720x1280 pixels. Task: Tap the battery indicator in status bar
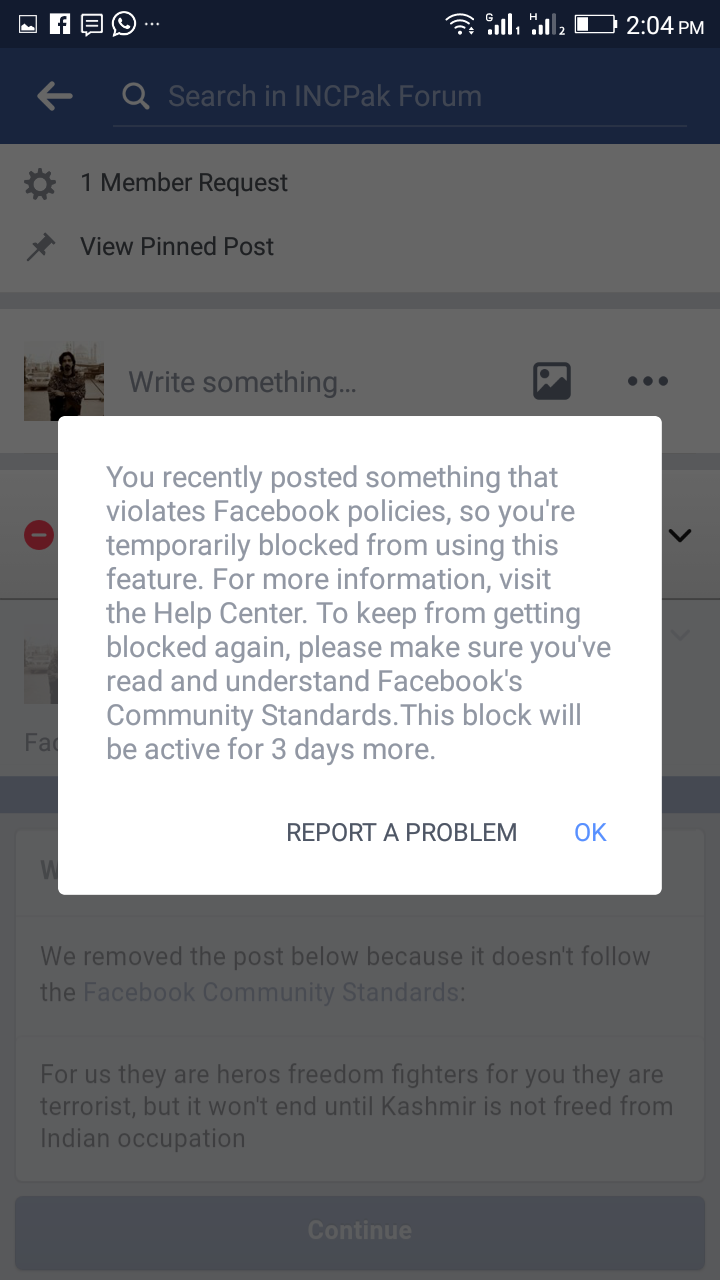595,23
